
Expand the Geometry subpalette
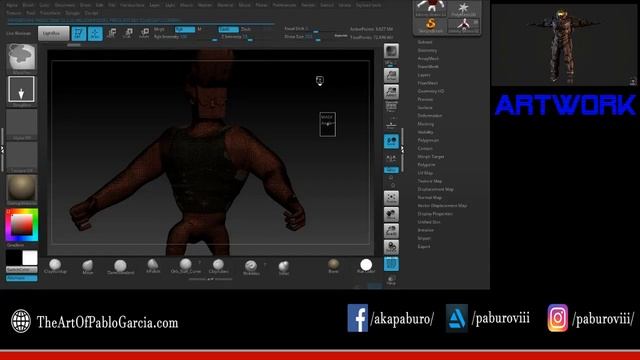[x=427, y=50]
